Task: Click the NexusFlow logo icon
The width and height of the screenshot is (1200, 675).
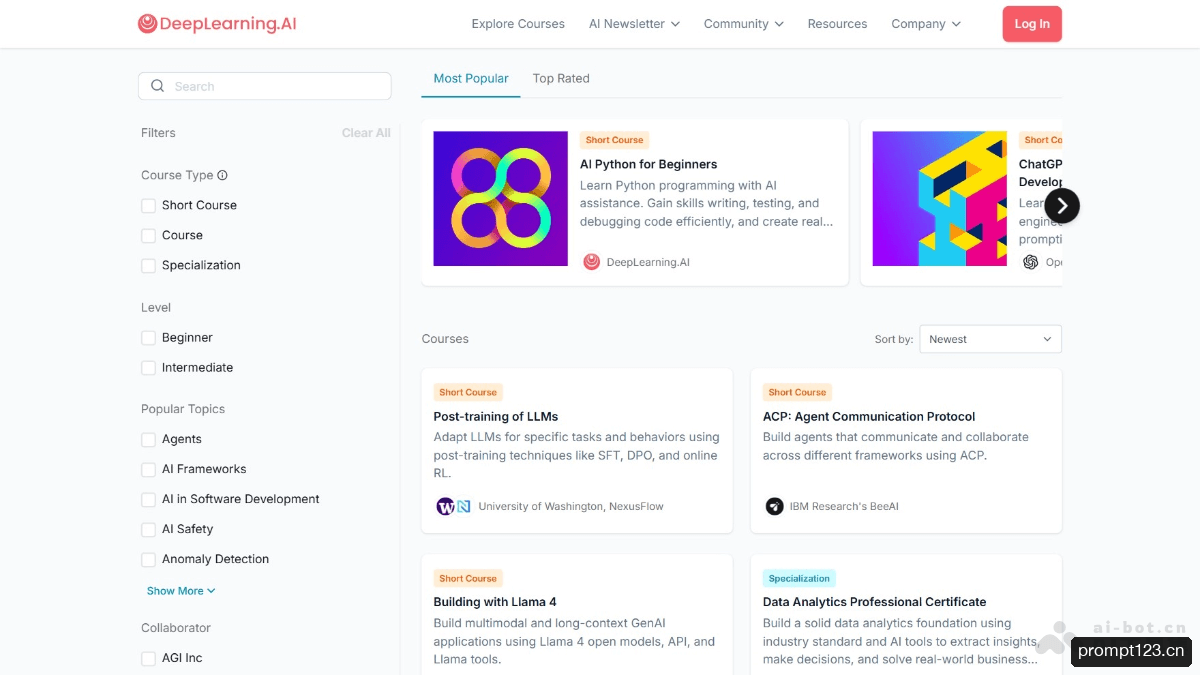Action: (464, 506)
